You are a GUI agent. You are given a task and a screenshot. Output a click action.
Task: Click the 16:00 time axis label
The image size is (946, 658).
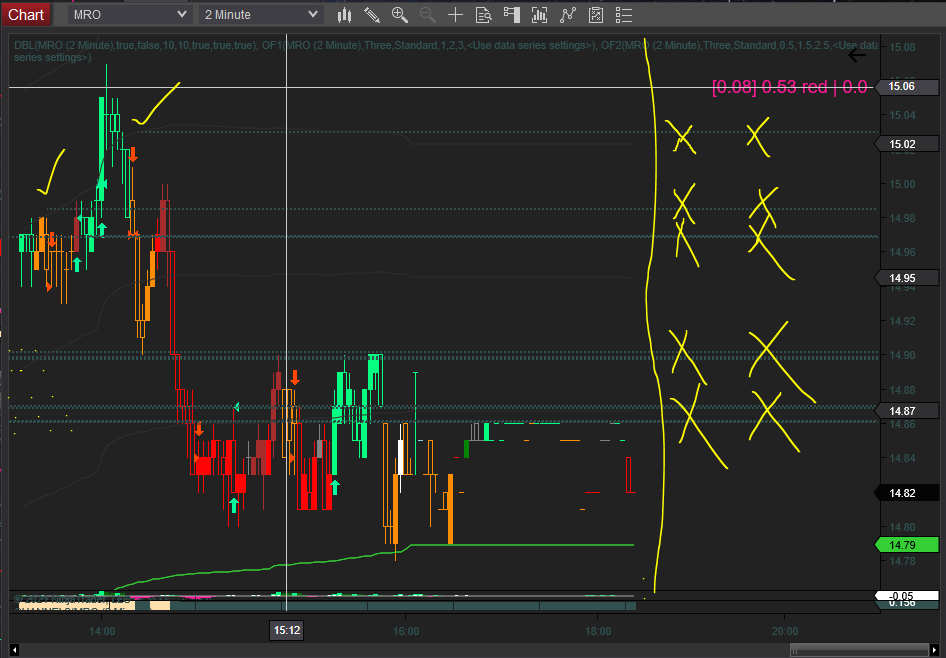[x=405, y=631]
